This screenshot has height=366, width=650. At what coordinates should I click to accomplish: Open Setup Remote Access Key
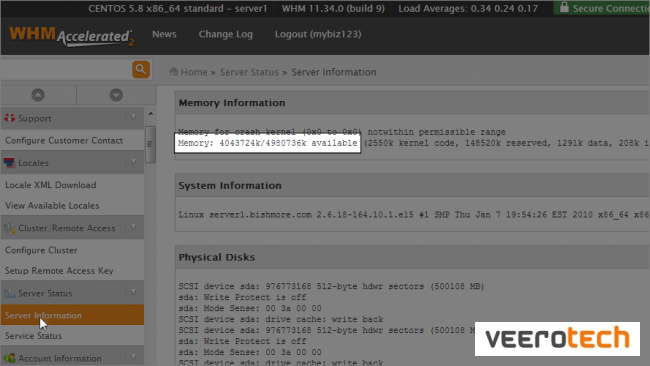click(x=59, y=271)
